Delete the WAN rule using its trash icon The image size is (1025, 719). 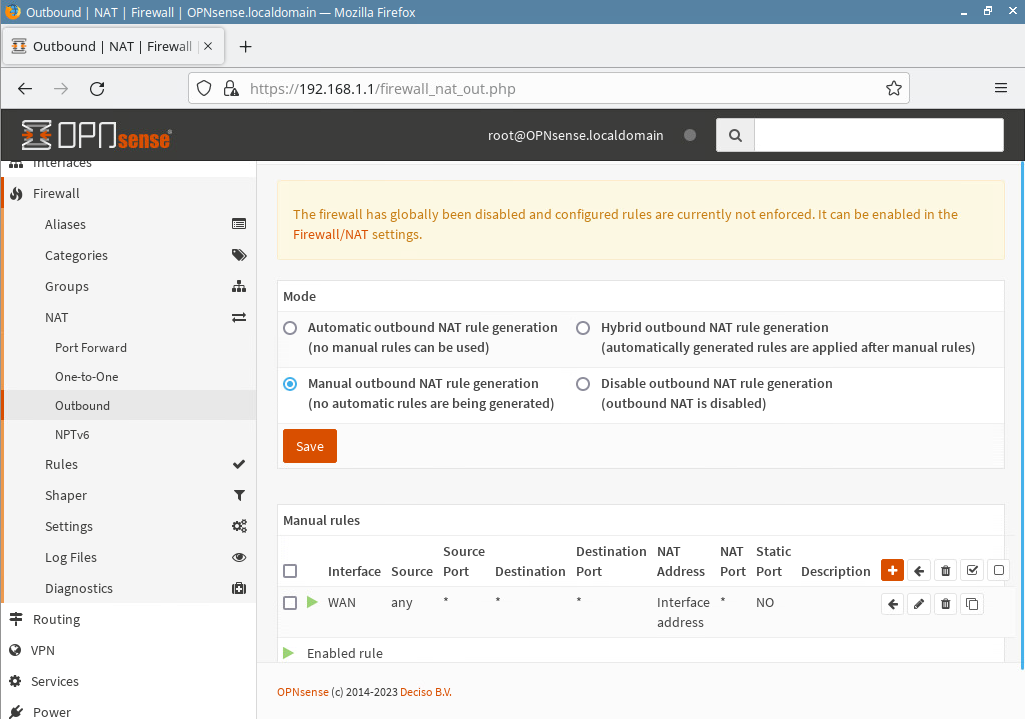[x=945, y=603]
